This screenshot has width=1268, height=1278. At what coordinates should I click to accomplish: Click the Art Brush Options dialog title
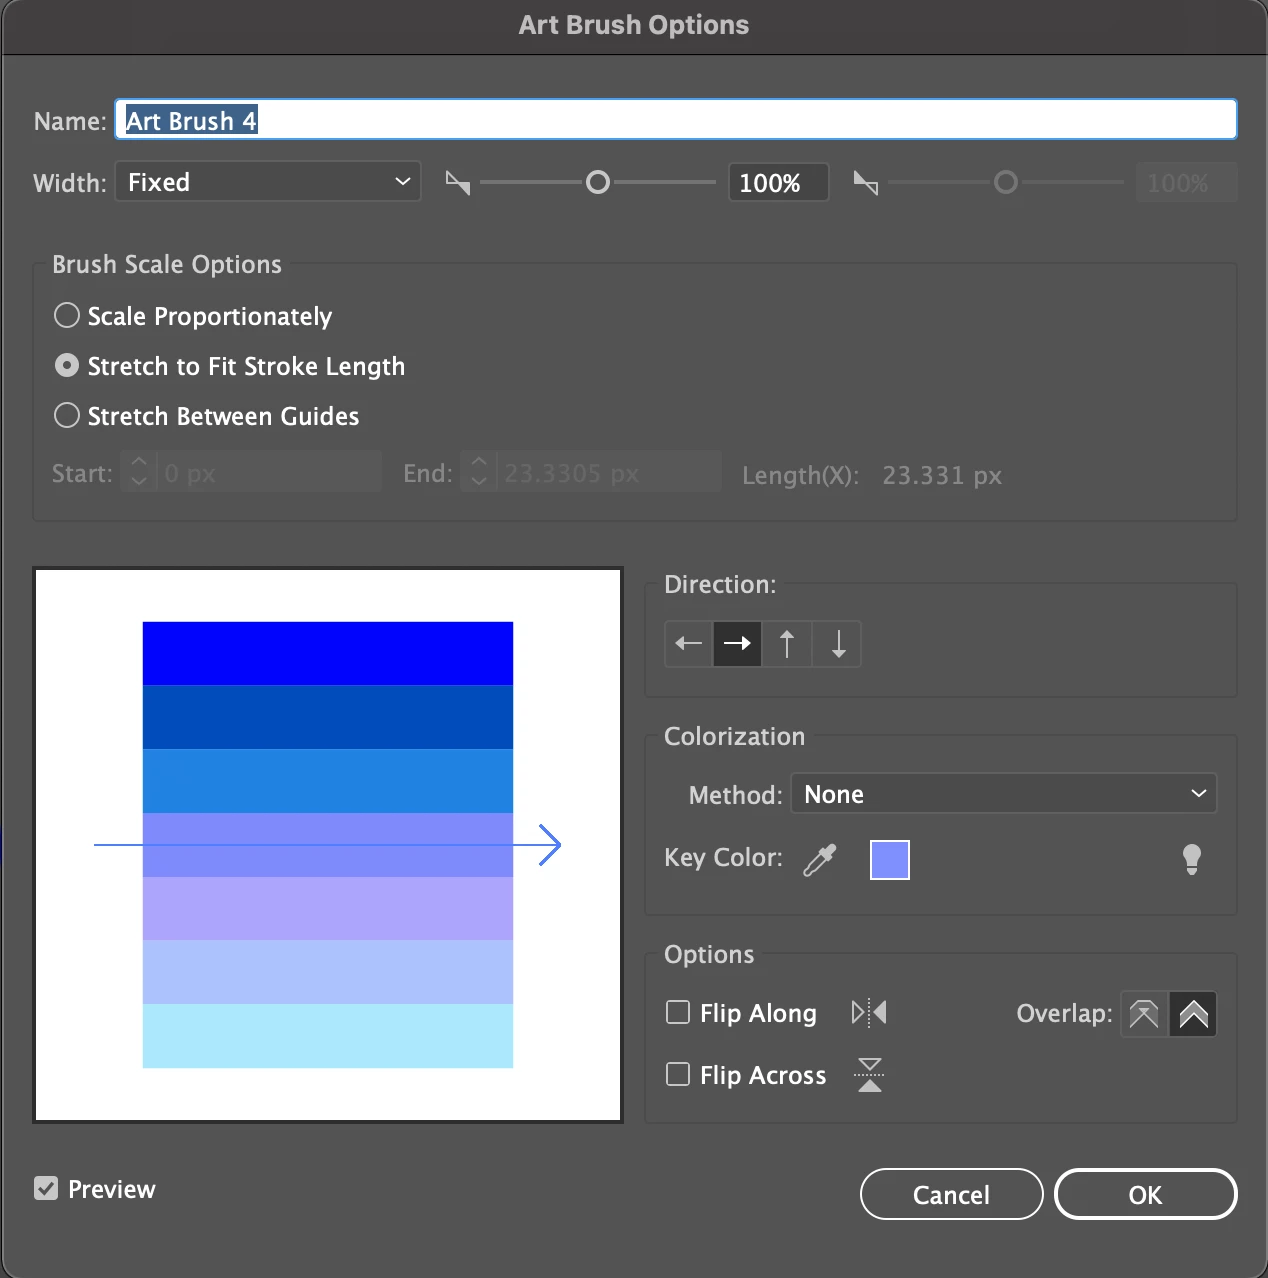634,25
